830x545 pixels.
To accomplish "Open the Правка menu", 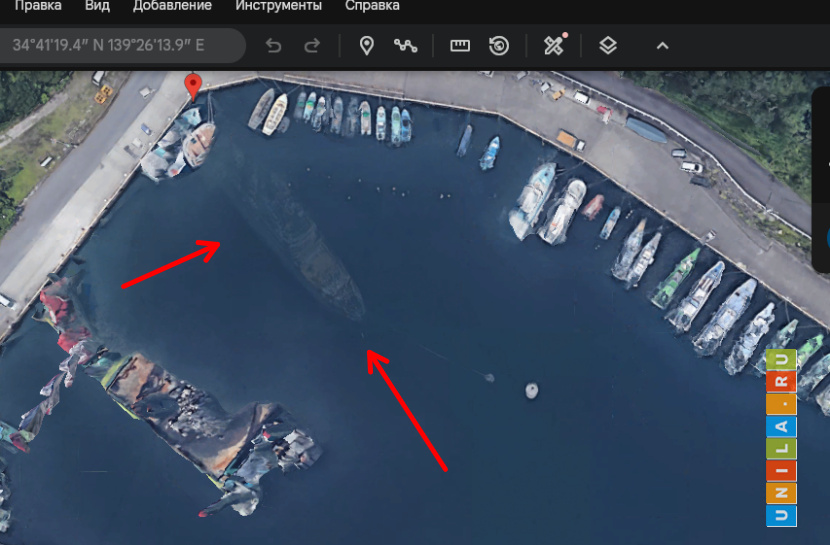I will (x=37, y=6).
